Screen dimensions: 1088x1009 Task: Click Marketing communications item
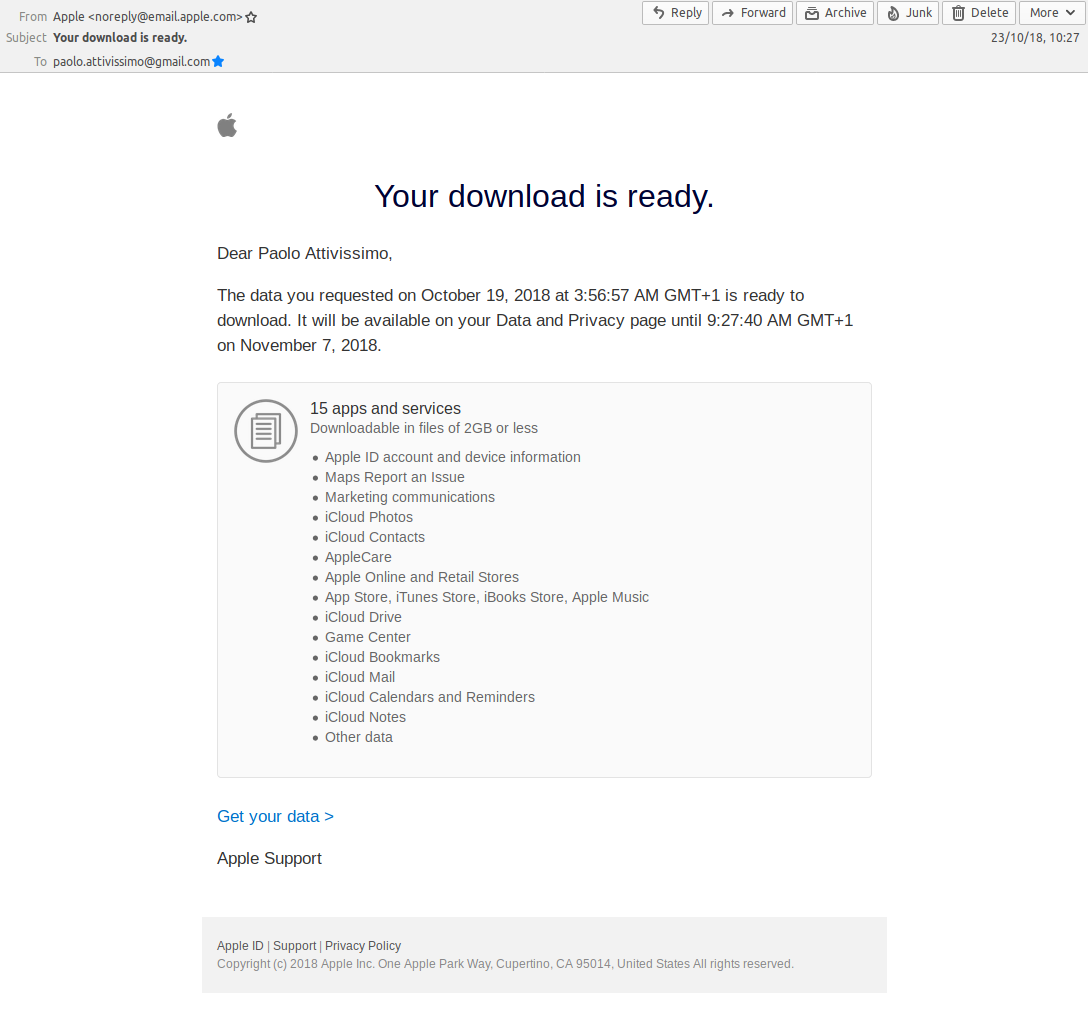coord(410,498)
